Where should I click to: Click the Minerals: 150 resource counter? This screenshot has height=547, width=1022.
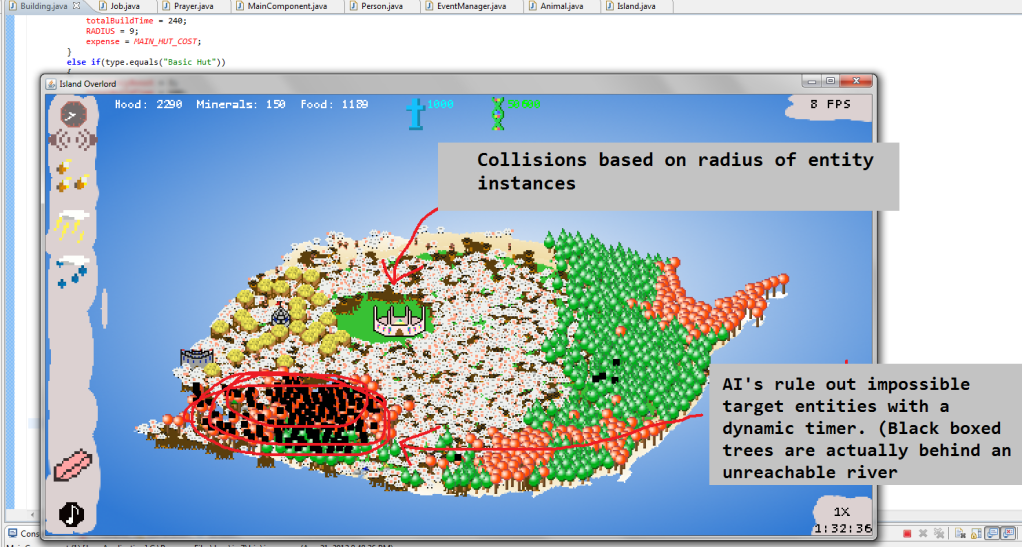(x=241, y=104)
